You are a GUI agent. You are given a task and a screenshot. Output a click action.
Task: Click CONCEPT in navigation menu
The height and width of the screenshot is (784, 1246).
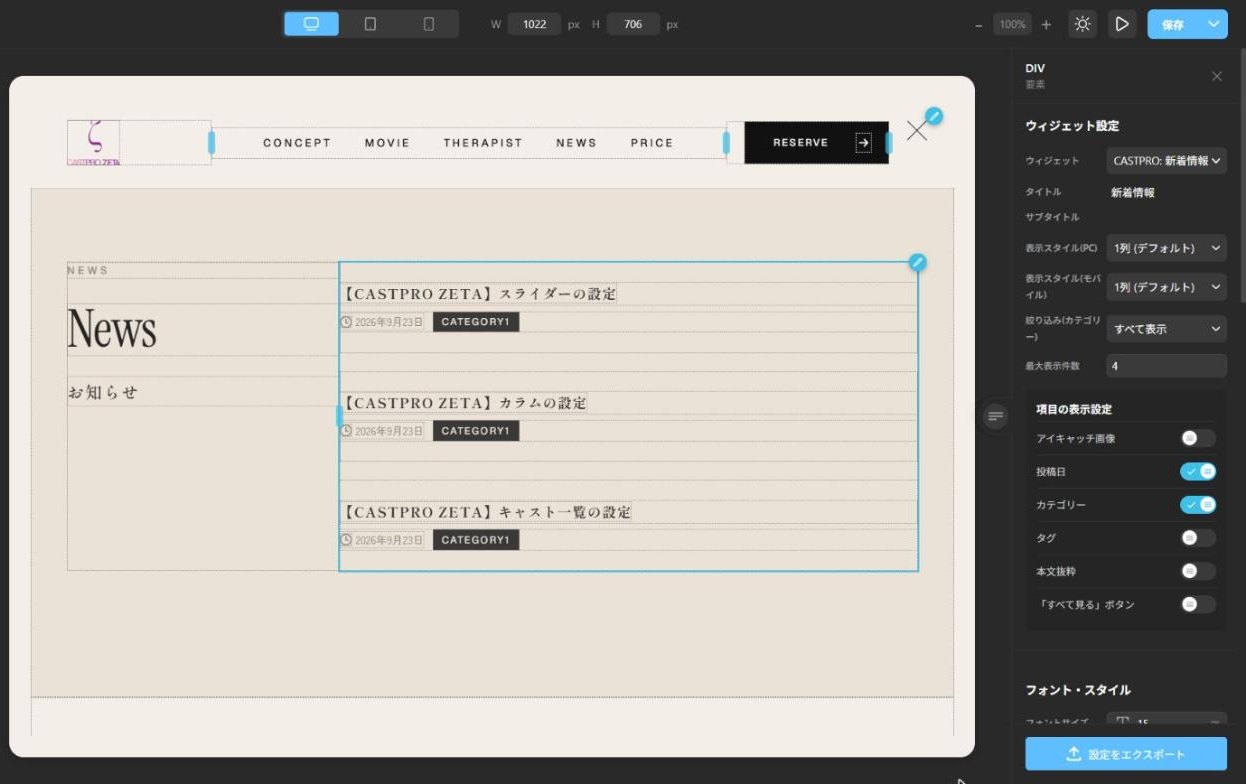[x=297, y=143]
